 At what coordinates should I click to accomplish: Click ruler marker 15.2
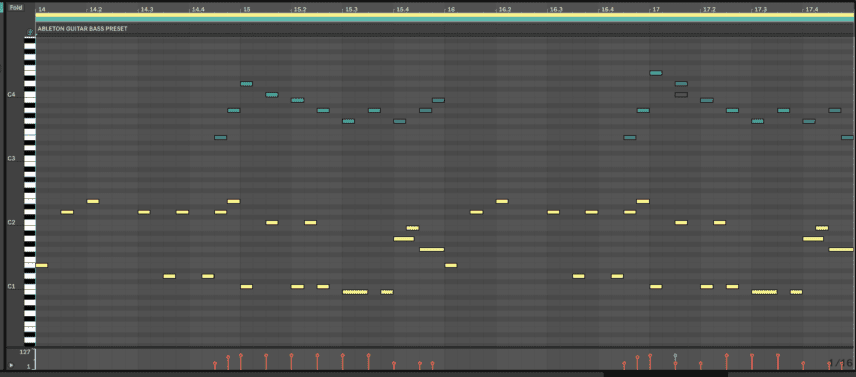[300, 9]
